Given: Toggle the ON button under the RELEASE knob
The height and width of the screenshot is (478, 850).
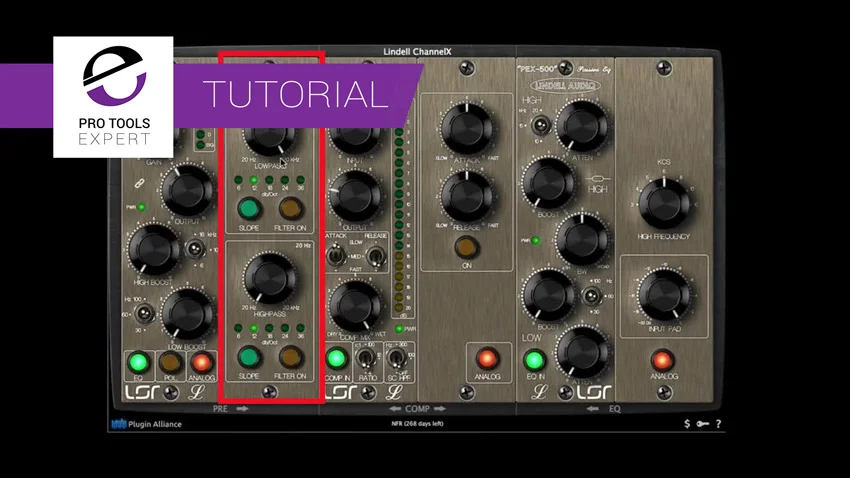Looking at the screenshot, I should (x=466, y=247).
